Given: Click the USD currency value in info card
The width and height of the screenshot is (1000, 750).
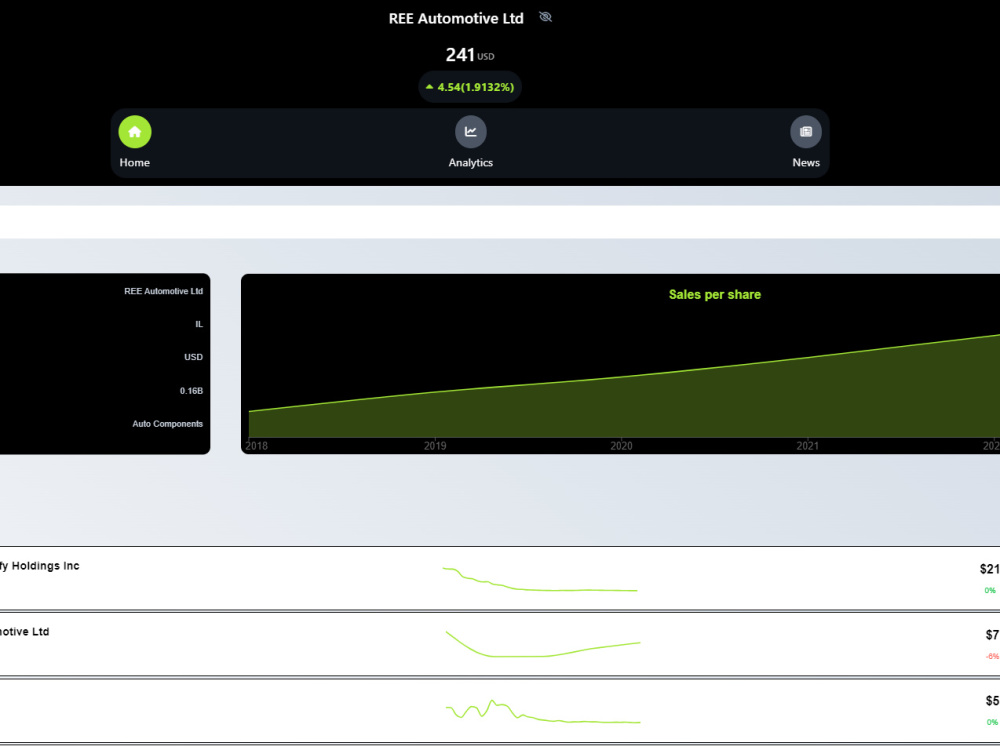Looking at the screenshot, I should [x=193, y=357].
